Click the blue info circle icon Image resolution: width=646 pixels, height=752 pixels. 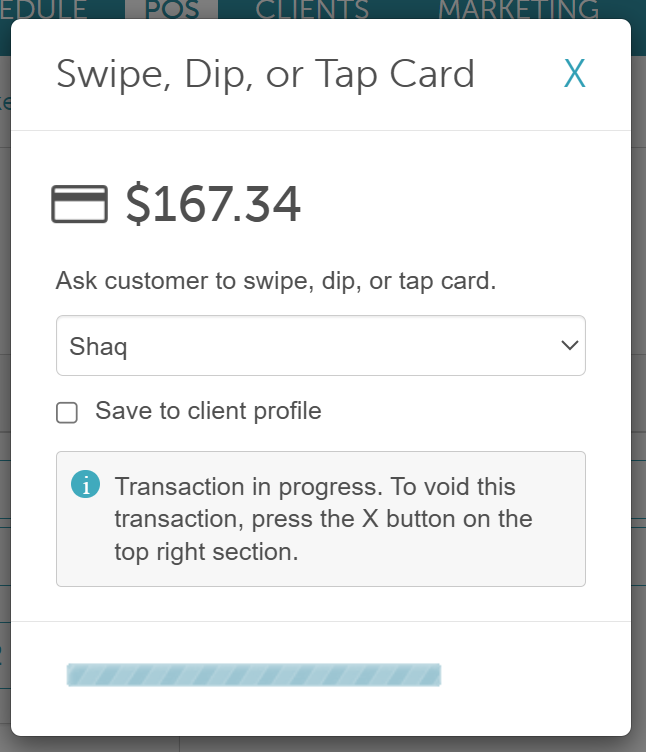(85, 484)
